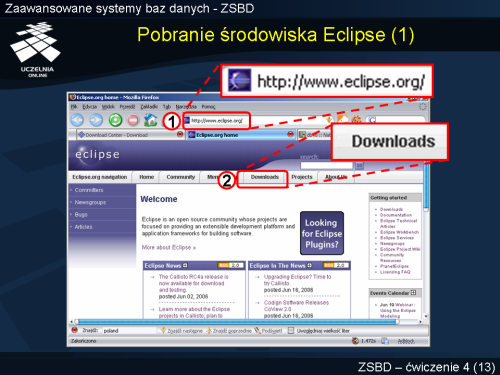500x375 pixels.
Task: Open Bugs in left sidebar
Action: (x=81, y=215)
